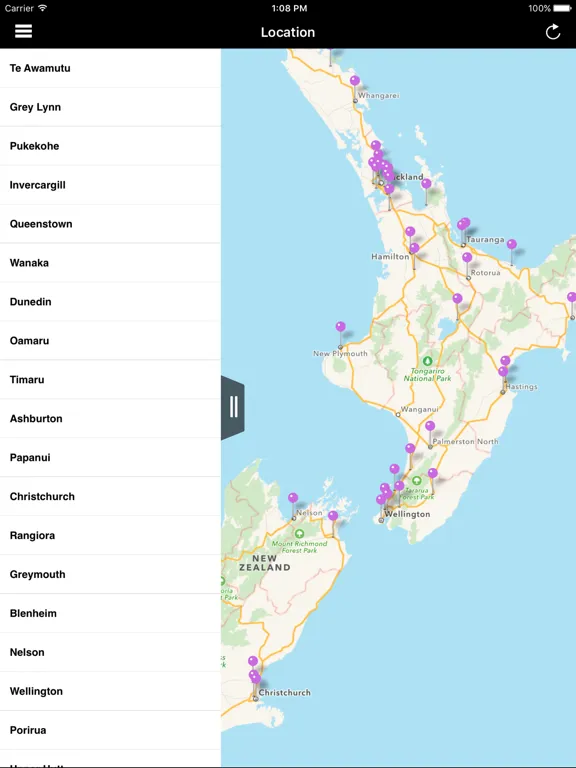
Task: Choose Timaru location
Action: [110, 380]
